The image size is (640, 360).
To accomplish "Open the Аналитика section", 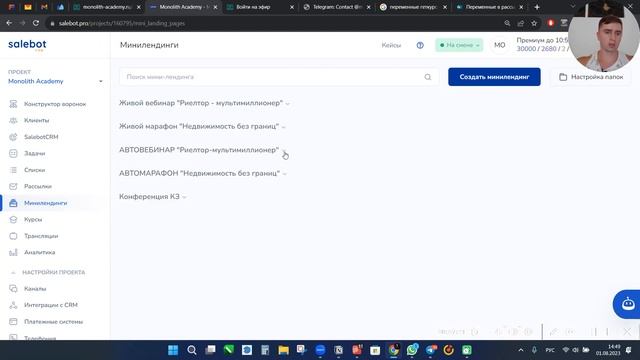I will [x=39, y=252].
